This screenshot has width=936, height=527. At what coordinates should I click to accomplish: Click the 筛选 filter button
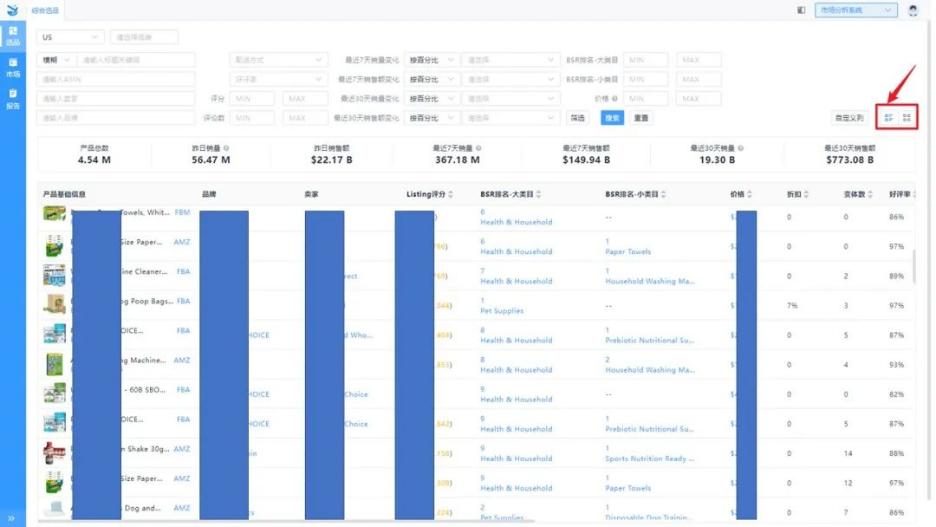tap(577, 118)
